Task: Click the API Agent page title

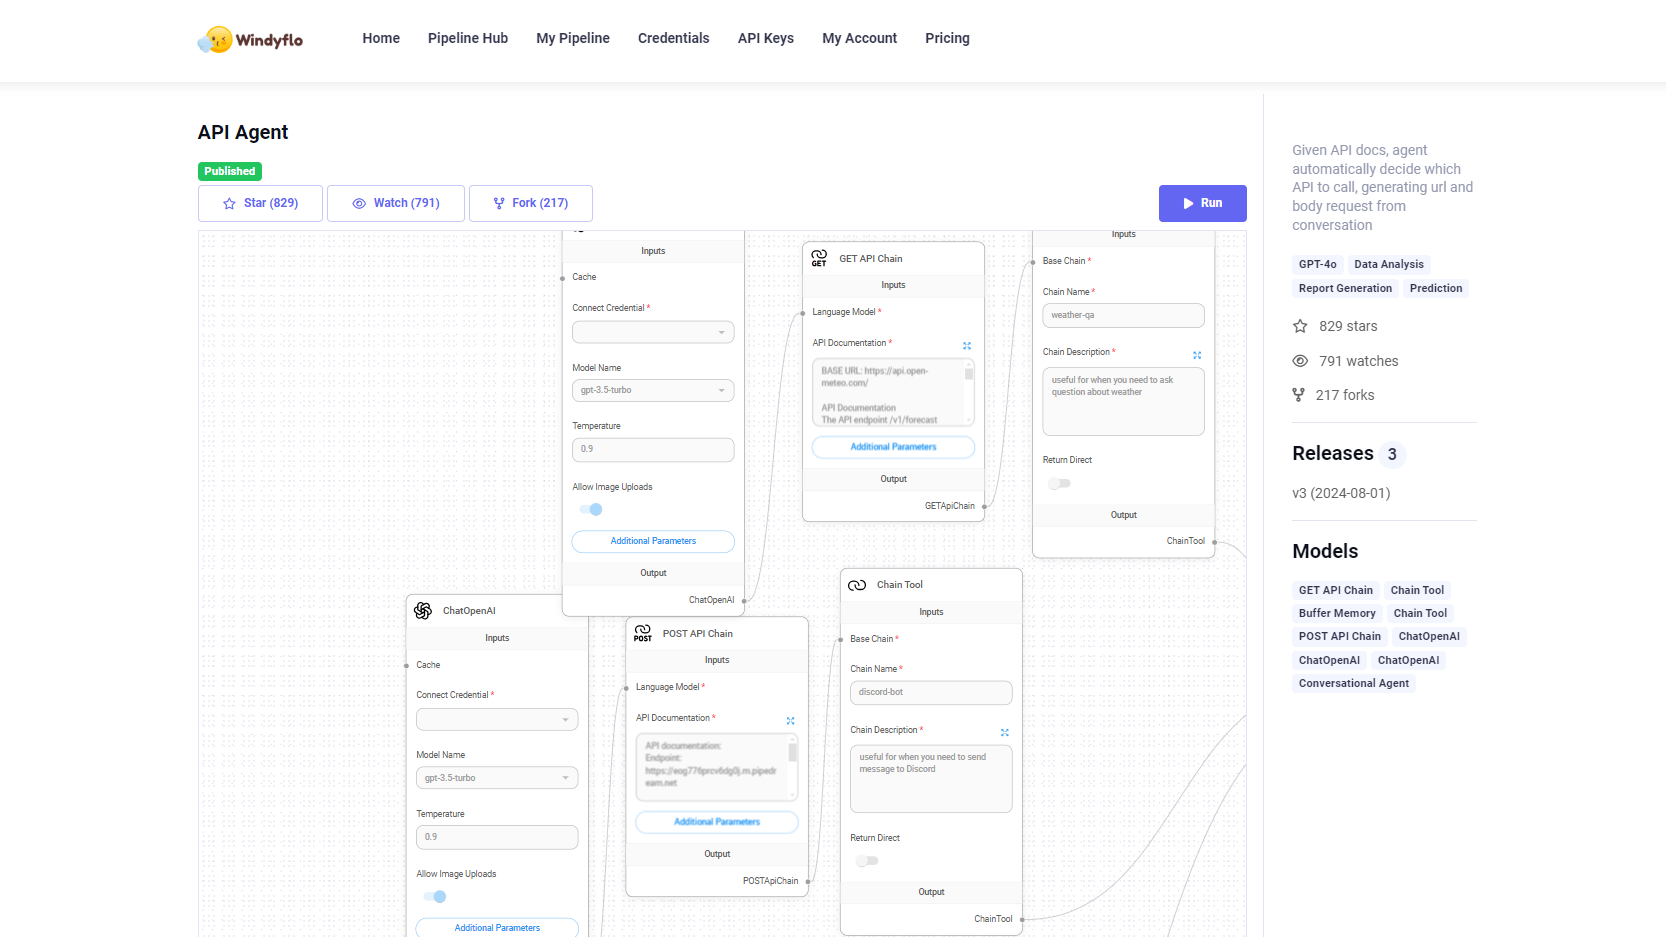Action: pos(243,132)
